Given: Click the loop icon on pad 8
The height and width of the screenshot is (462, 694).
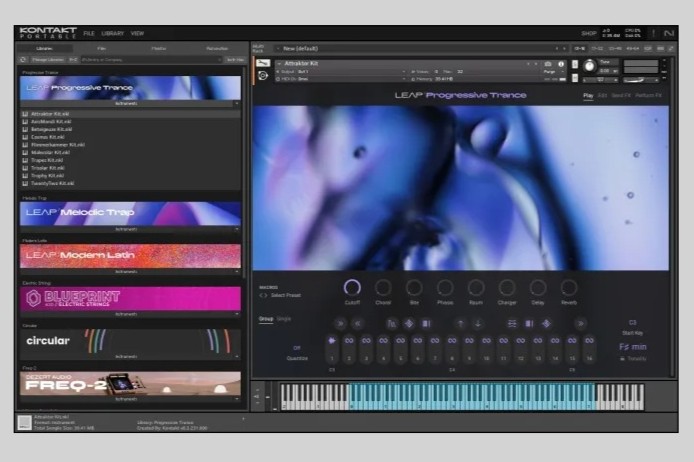Looking at the screenshot, I should pyautogui.click(x=452, y=340).
